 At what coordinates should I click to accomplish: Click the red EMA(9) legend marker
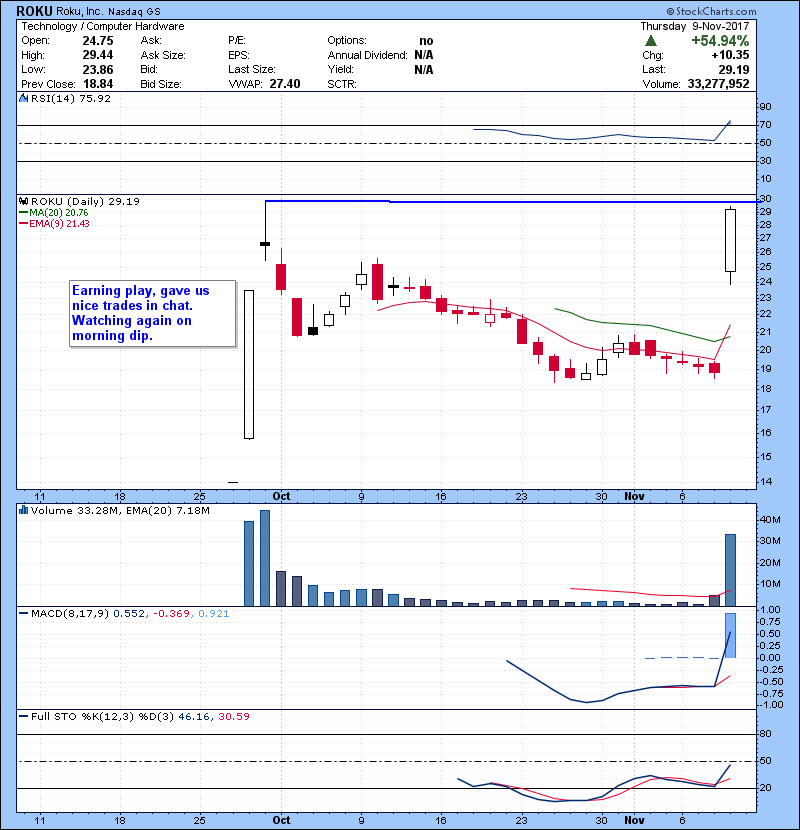coord(22,223)
